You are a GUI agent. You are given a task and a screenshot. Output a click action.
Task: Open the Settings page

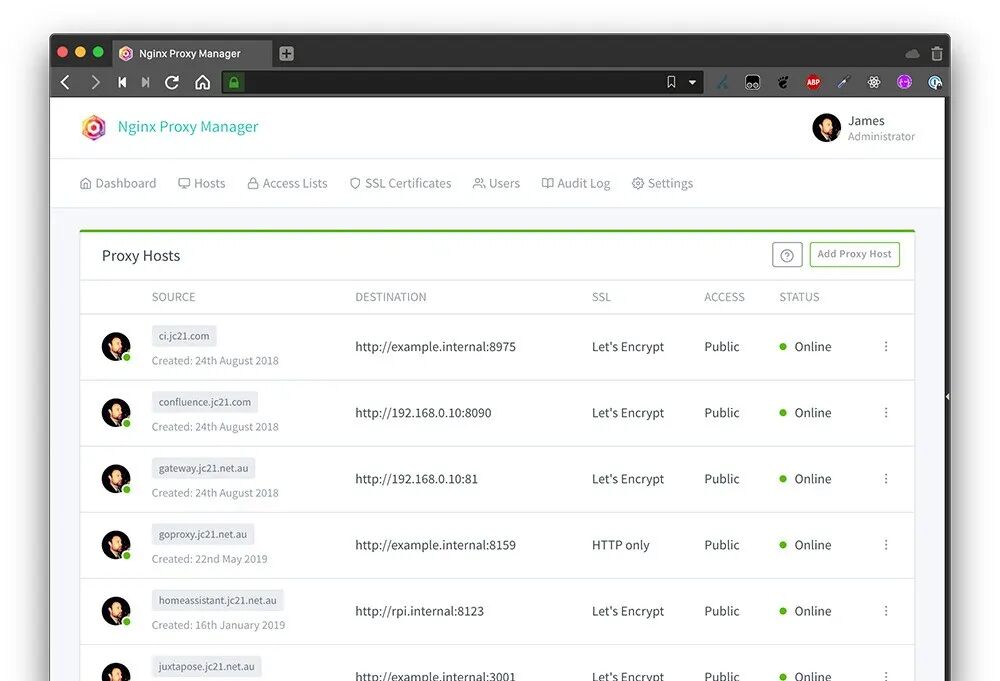[662, 184]
